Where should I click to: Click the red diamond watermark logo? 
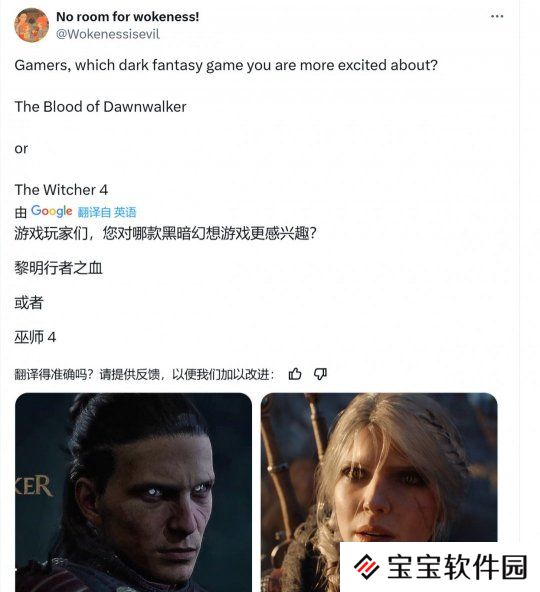point(366,566)
